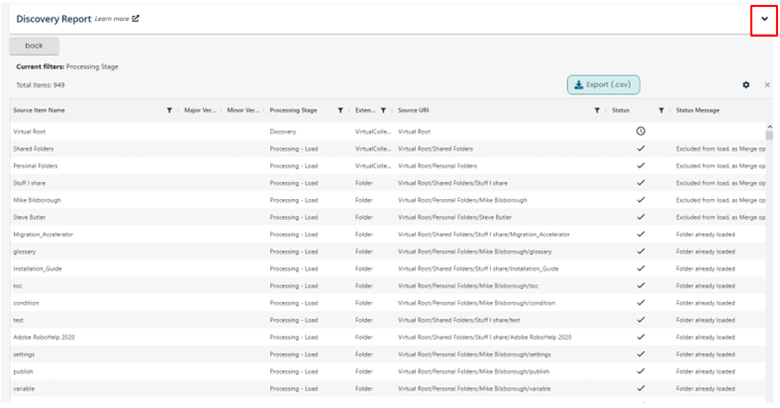Select the Virtual Root item name cell
The height and width of the screenshot is (408, 780).
point(29,132)
